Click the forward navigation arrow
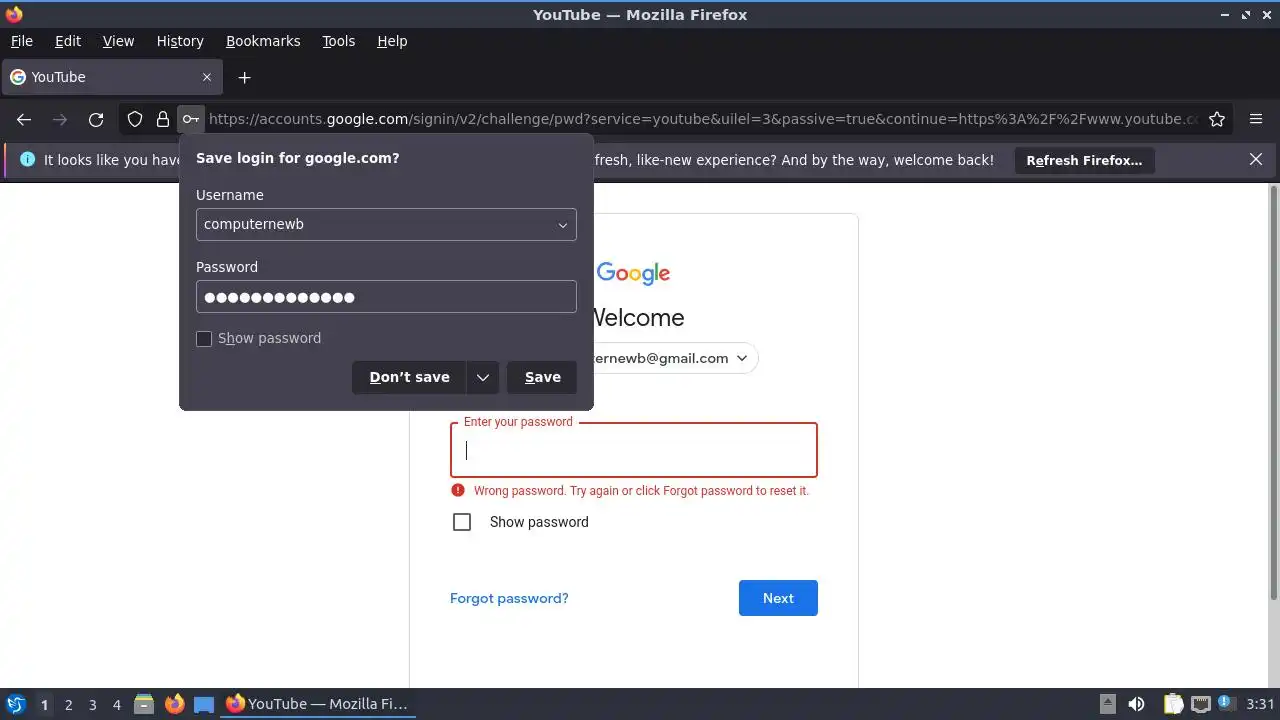 point(60,119)
